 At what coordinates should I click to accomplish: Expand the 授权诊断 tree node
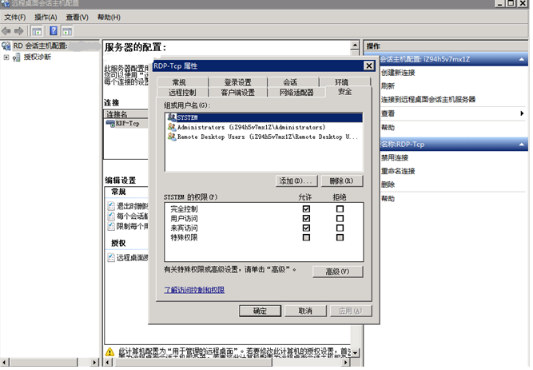[6, 57]
